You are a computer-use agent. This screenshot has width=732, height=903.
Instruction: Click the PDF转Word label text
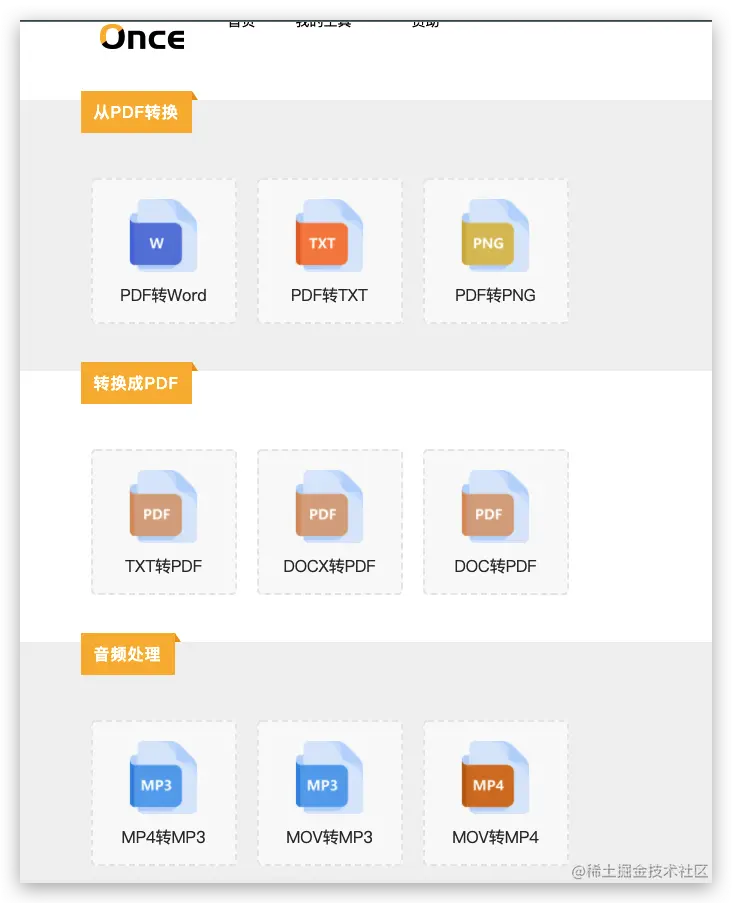[x=163, y=295]
